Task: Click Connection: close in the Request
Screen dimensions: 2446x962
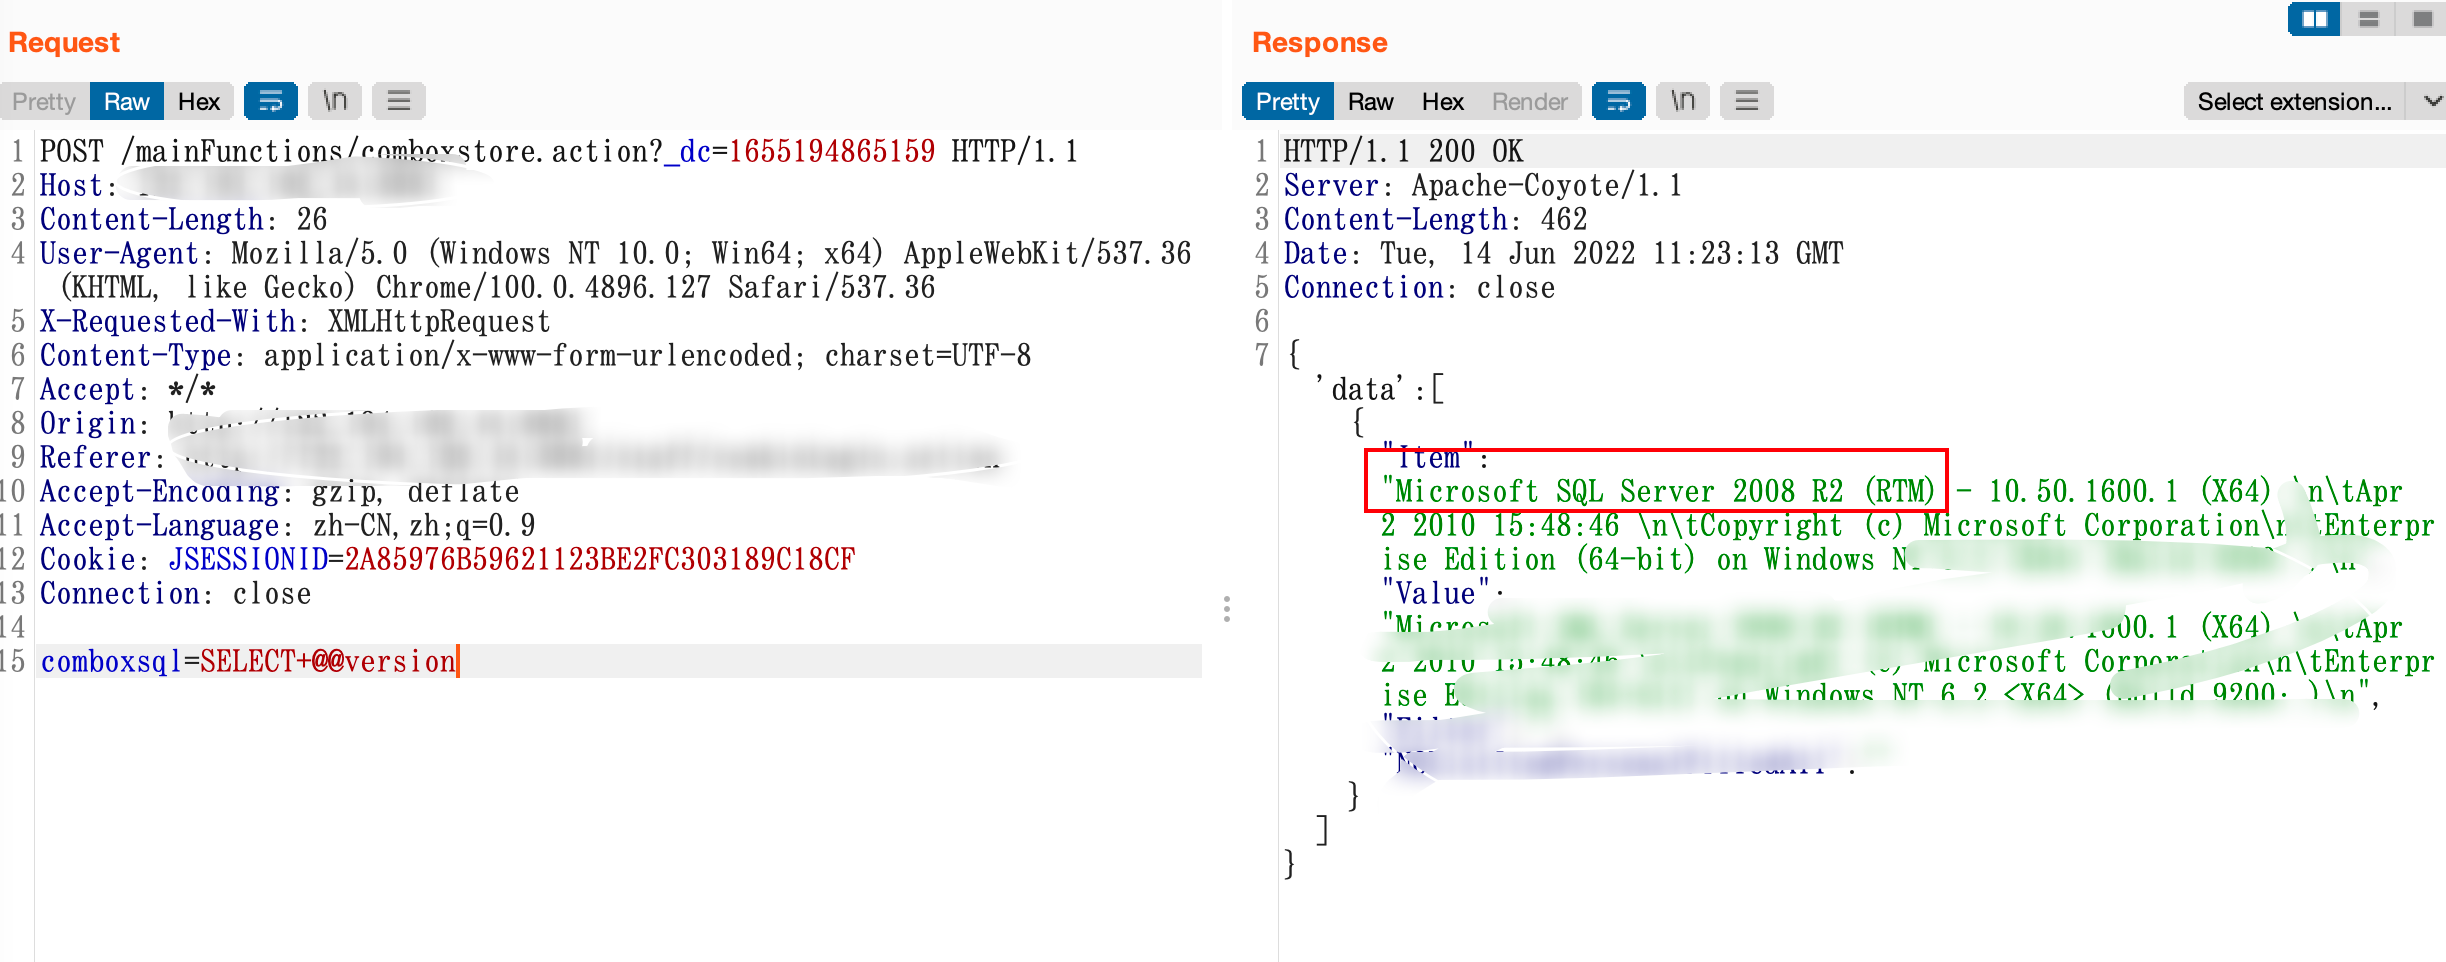Action: [175, 593]
